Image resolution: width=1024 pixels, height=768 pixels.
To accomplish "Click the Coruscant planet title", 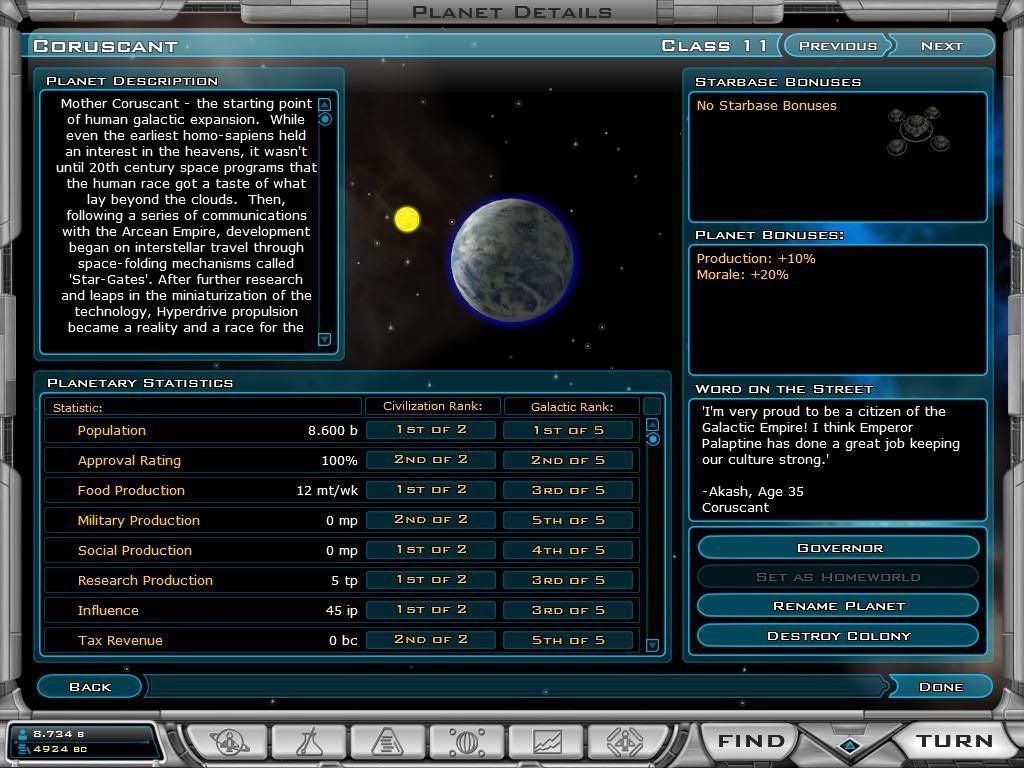I will click(106, 46).
